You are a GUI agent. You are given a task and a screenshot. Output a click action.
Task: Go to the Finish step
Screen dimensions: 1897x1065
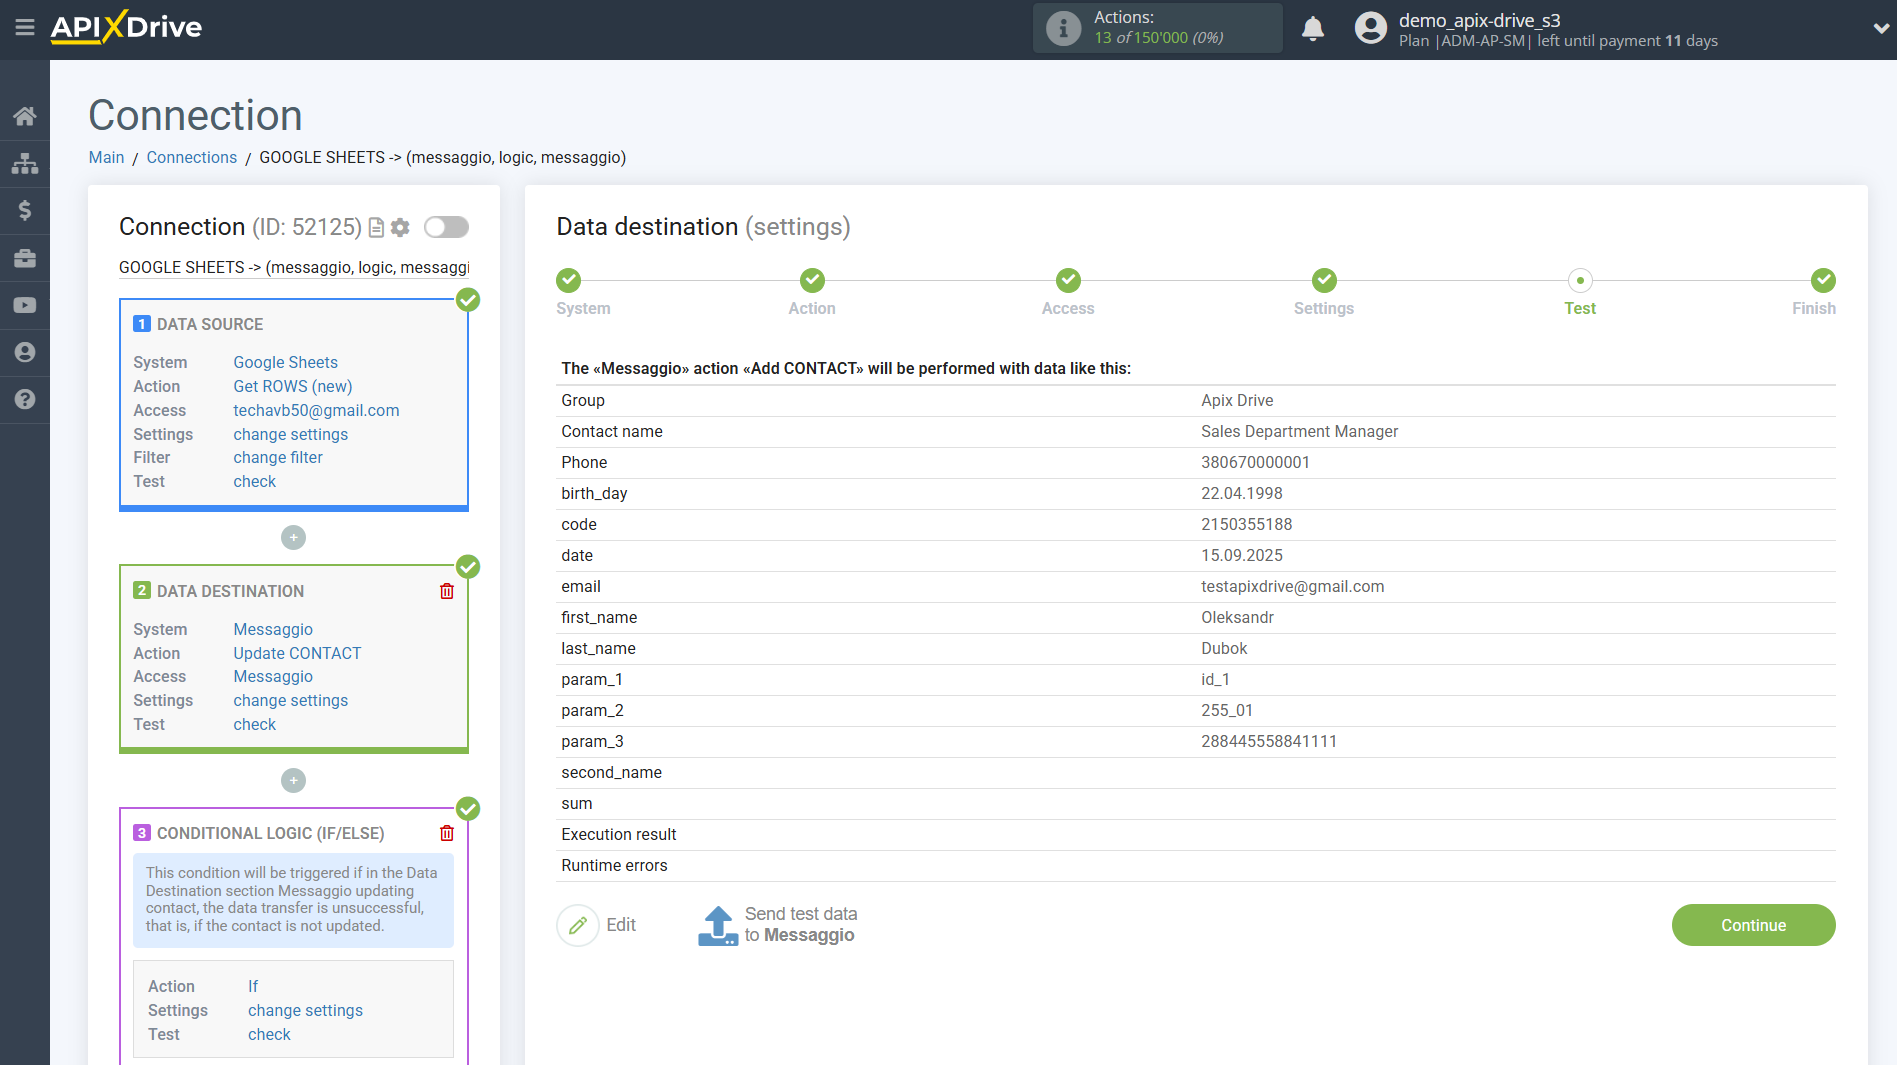pos(1823,280)
